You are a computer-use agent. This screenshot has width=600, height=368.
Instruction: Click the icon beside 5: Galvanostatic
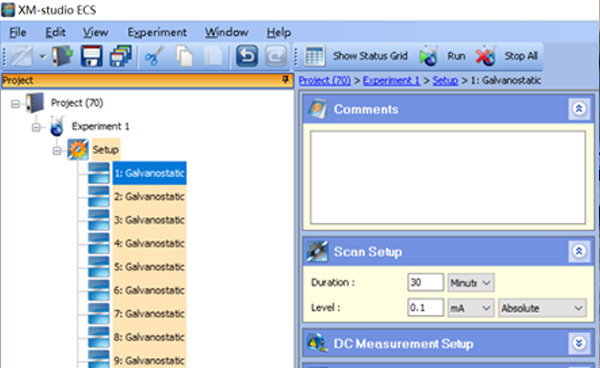click(x=99, y=267)
